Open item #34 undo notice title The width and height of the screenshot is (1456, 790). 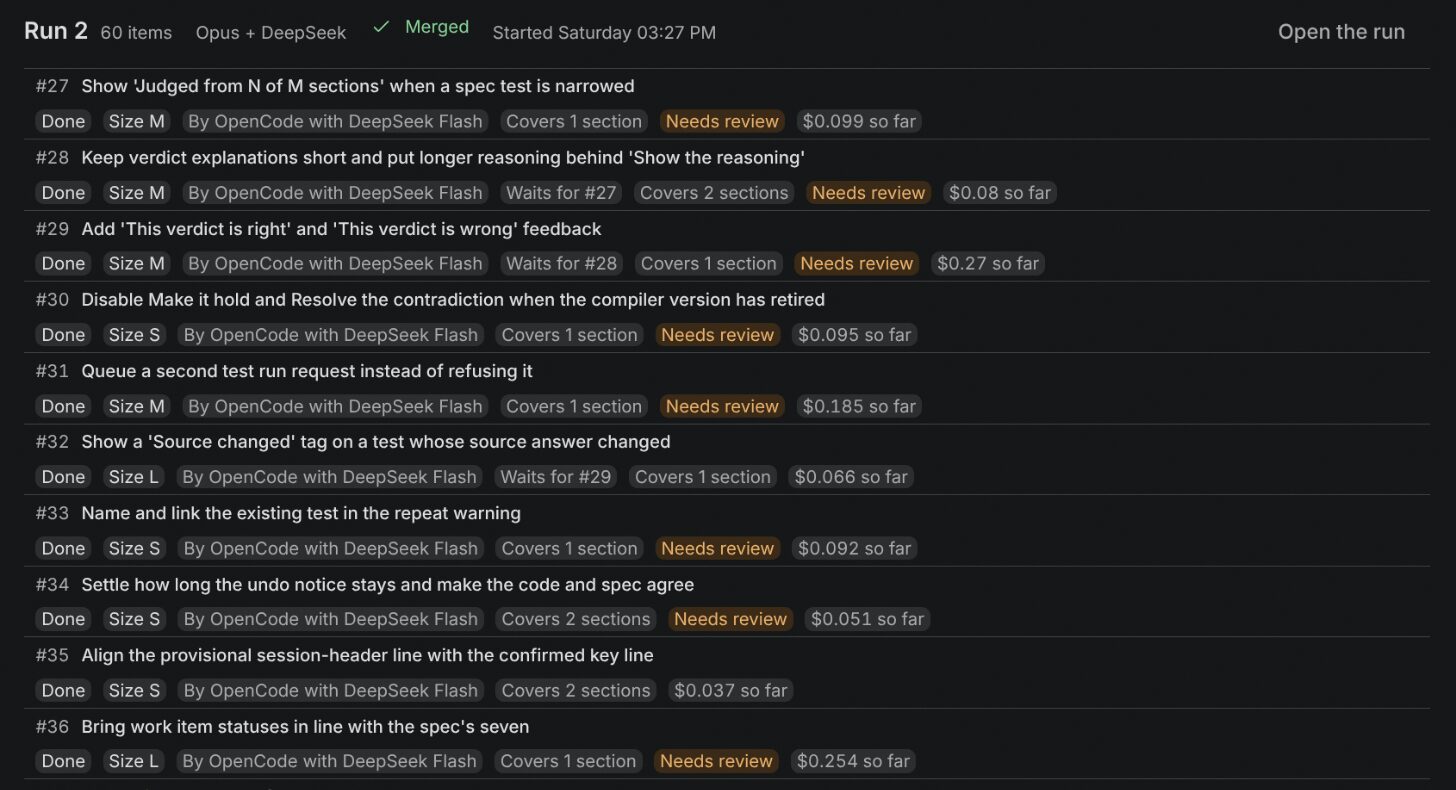pos(388,584)
